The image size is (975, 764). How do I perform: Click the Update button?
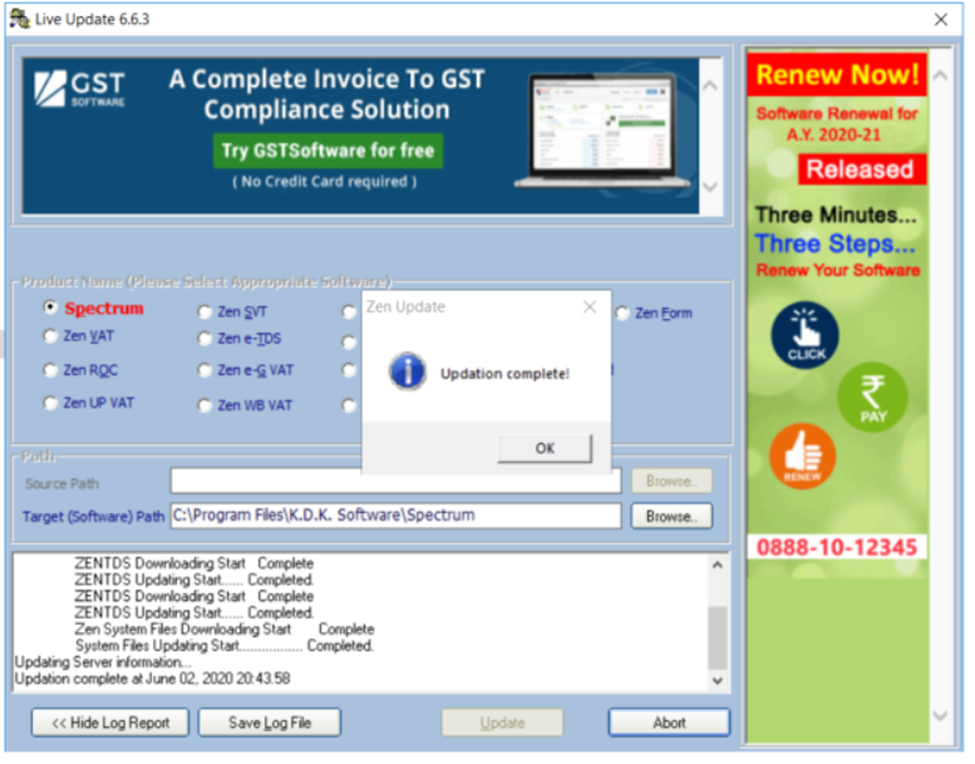[x=502, y=722]
